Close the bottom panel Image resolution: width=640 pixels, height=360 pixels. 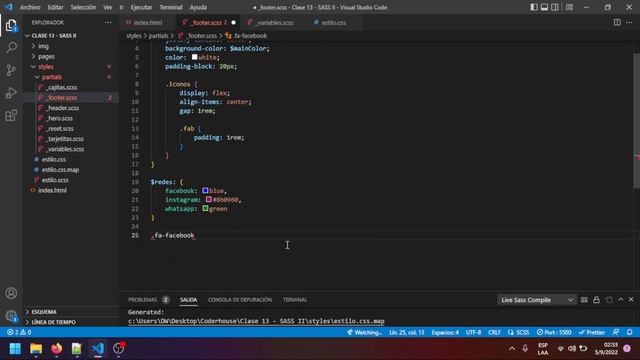pos(631,300)
